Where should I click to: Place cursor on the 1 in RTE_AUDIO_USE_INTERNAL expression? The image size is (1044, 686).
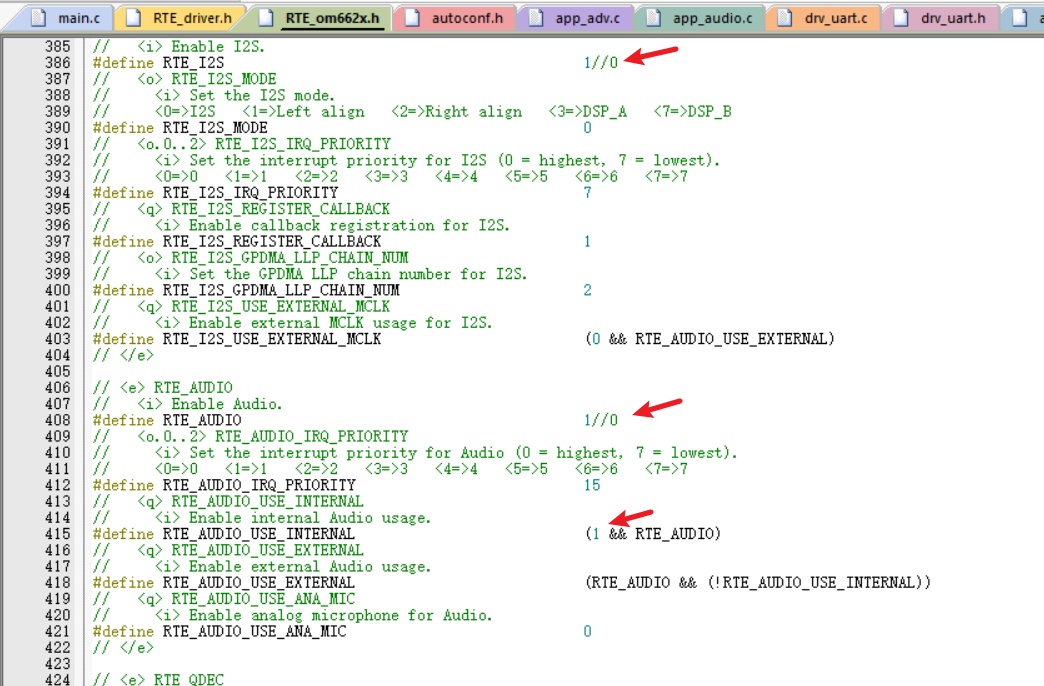pyautogui.click(x=596, y=534)
